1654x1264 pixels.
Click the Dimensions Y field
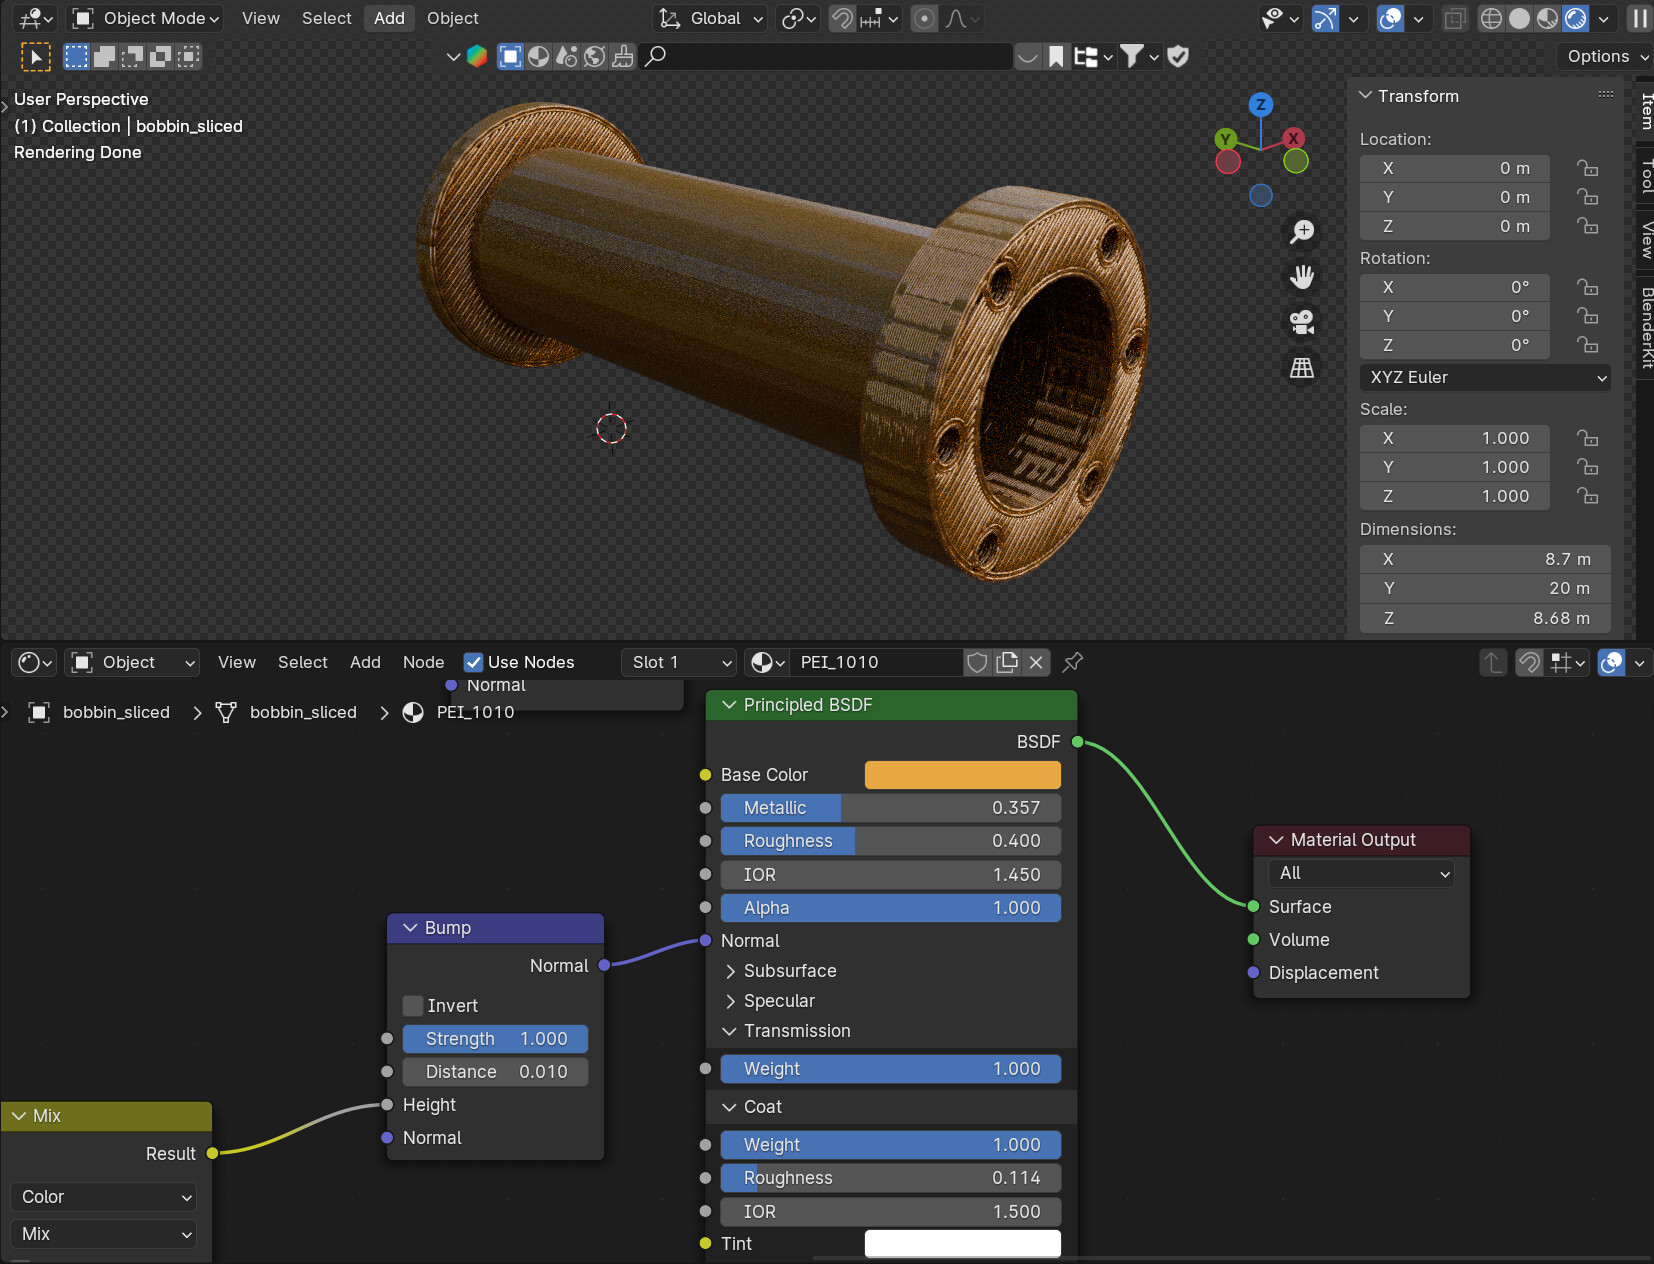coord(1485,588)
